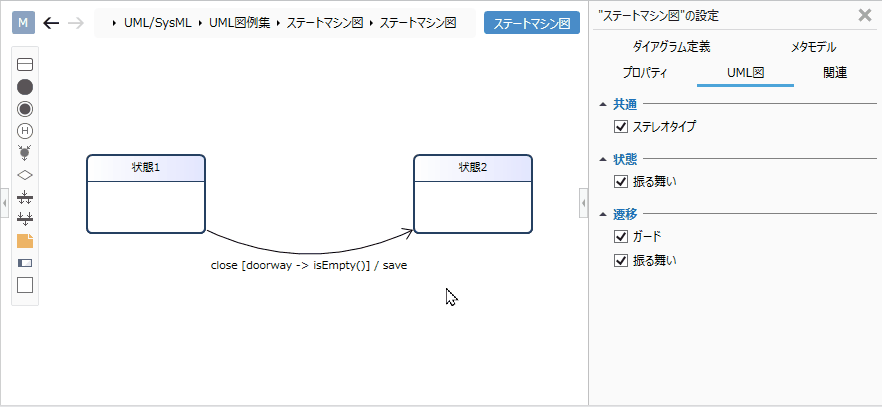
Task: Disable the ガード checkbox
Action: tap(621, 237)
